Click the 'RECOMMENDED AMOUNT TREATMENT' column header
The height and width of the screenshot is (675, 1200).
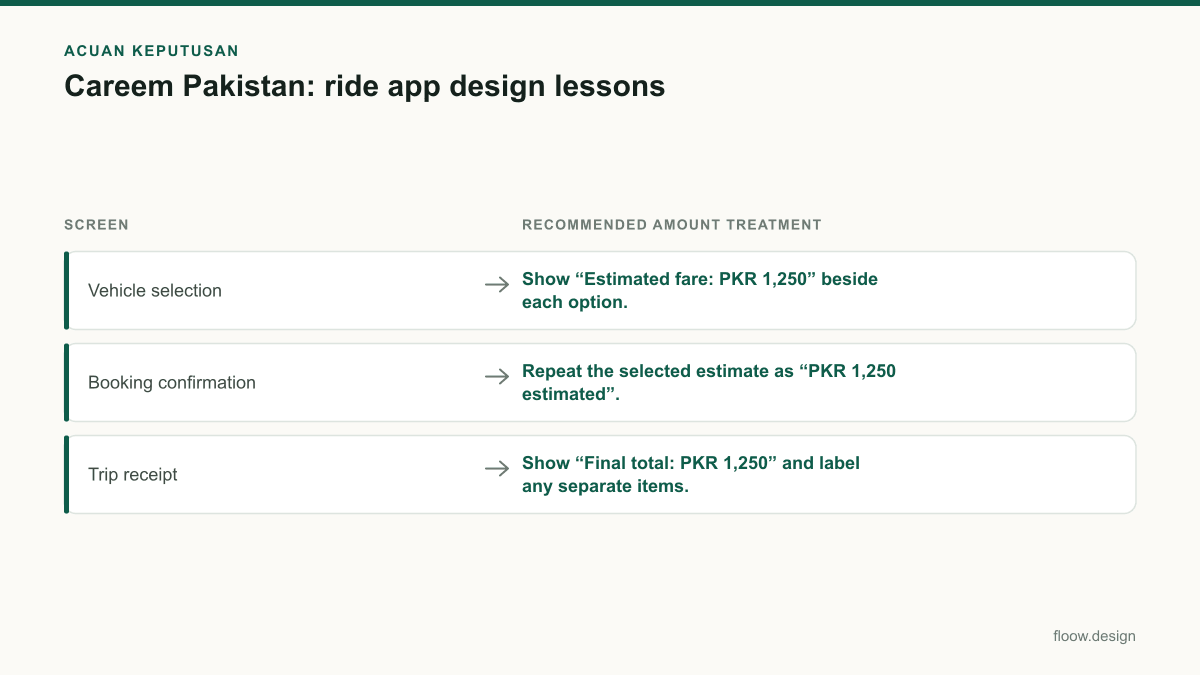tap(672, 225)
